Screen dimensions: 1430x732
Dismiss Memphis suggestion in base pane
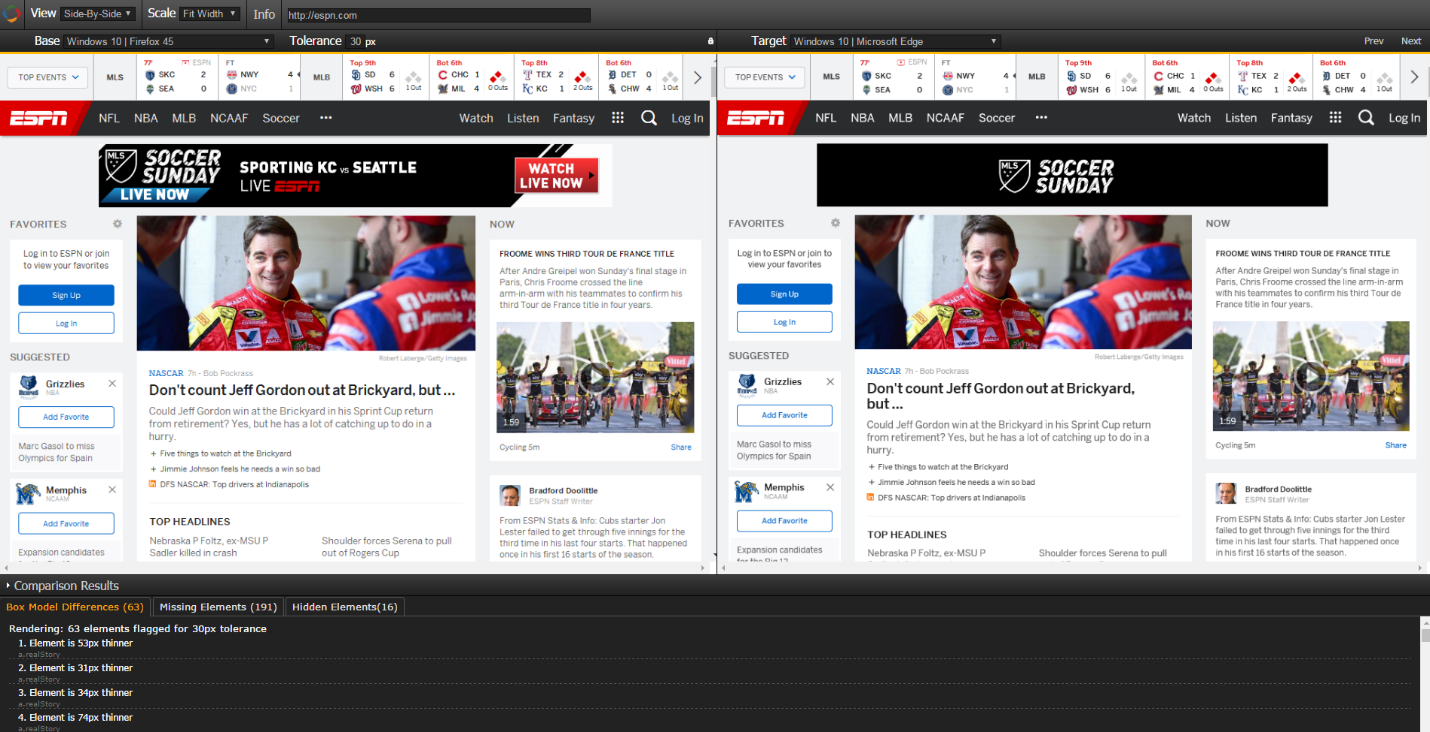pos(112,490)
